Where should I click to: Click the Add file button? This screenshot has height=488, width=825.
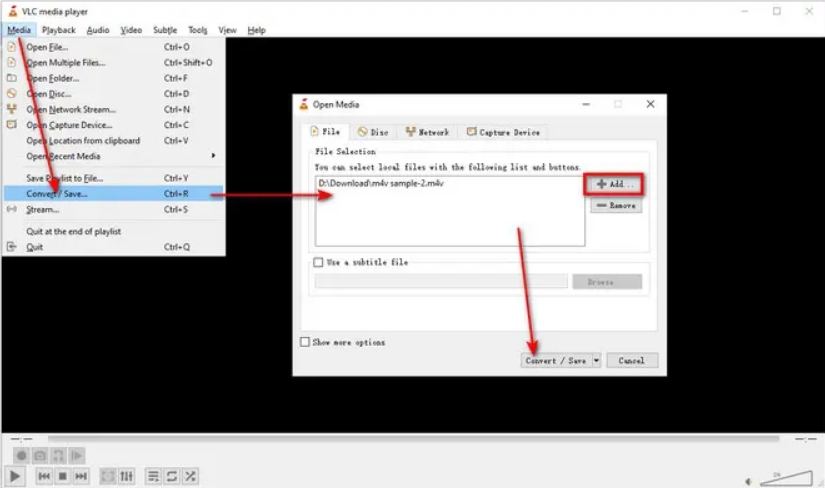coord(613,184)
